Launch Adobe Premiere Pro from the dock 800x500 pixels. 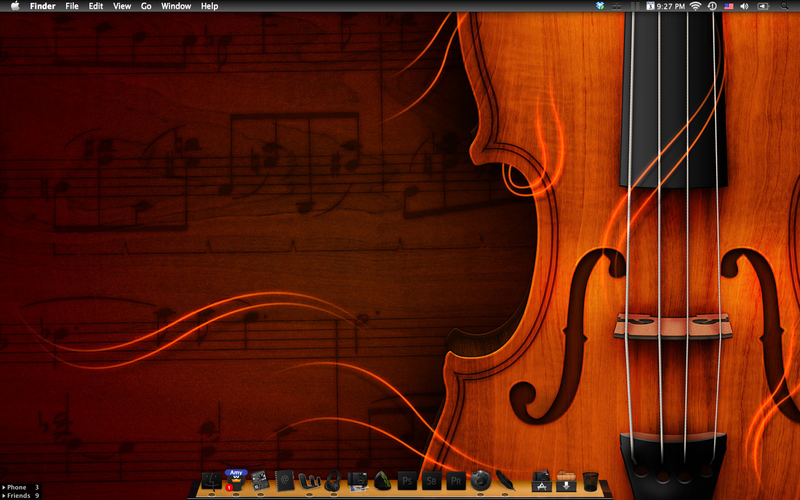456,479
